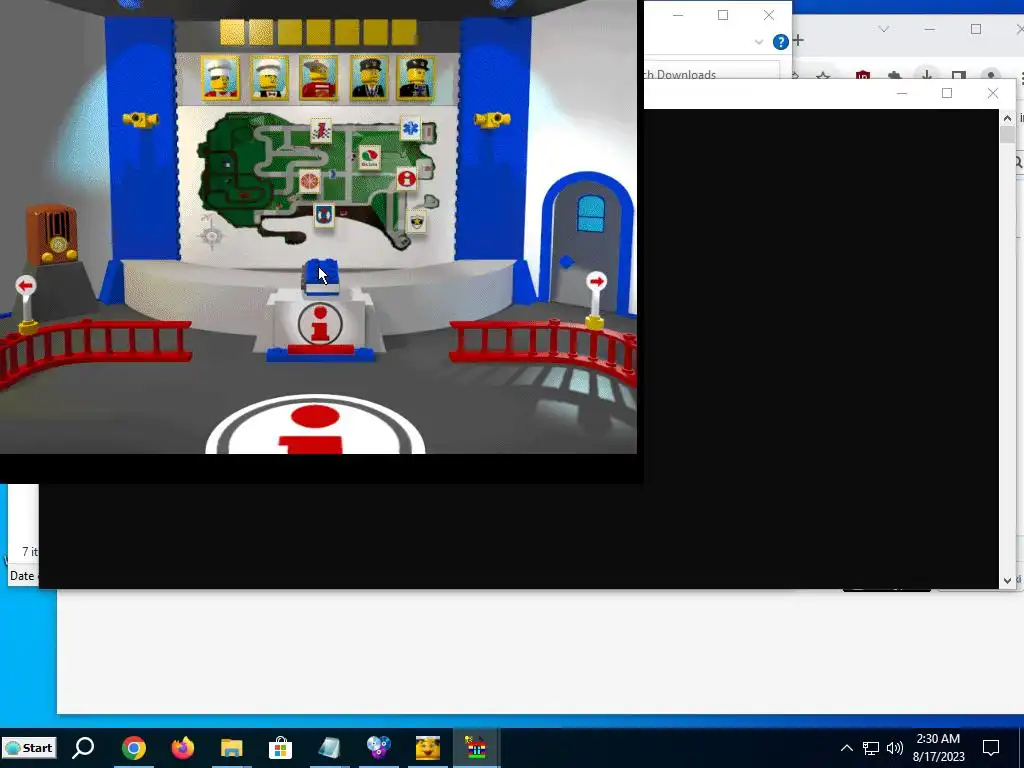
Task: Open Chrome's Extensions puzzle icon
Action: (895, 76)
